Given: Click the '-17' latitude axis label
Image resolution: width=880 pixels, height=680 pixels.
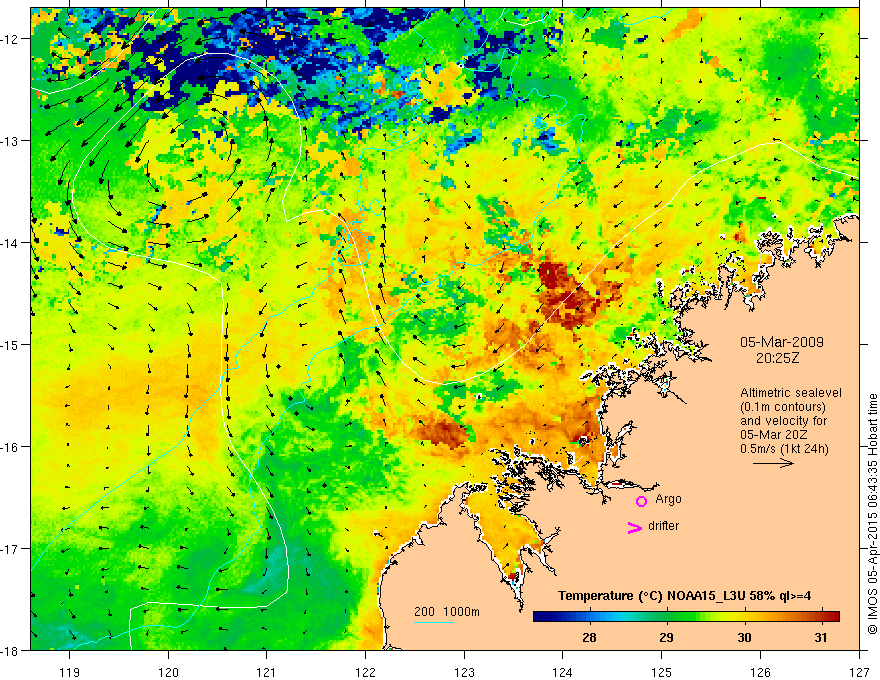Looking at the screenshot, I should pos(11,549).
